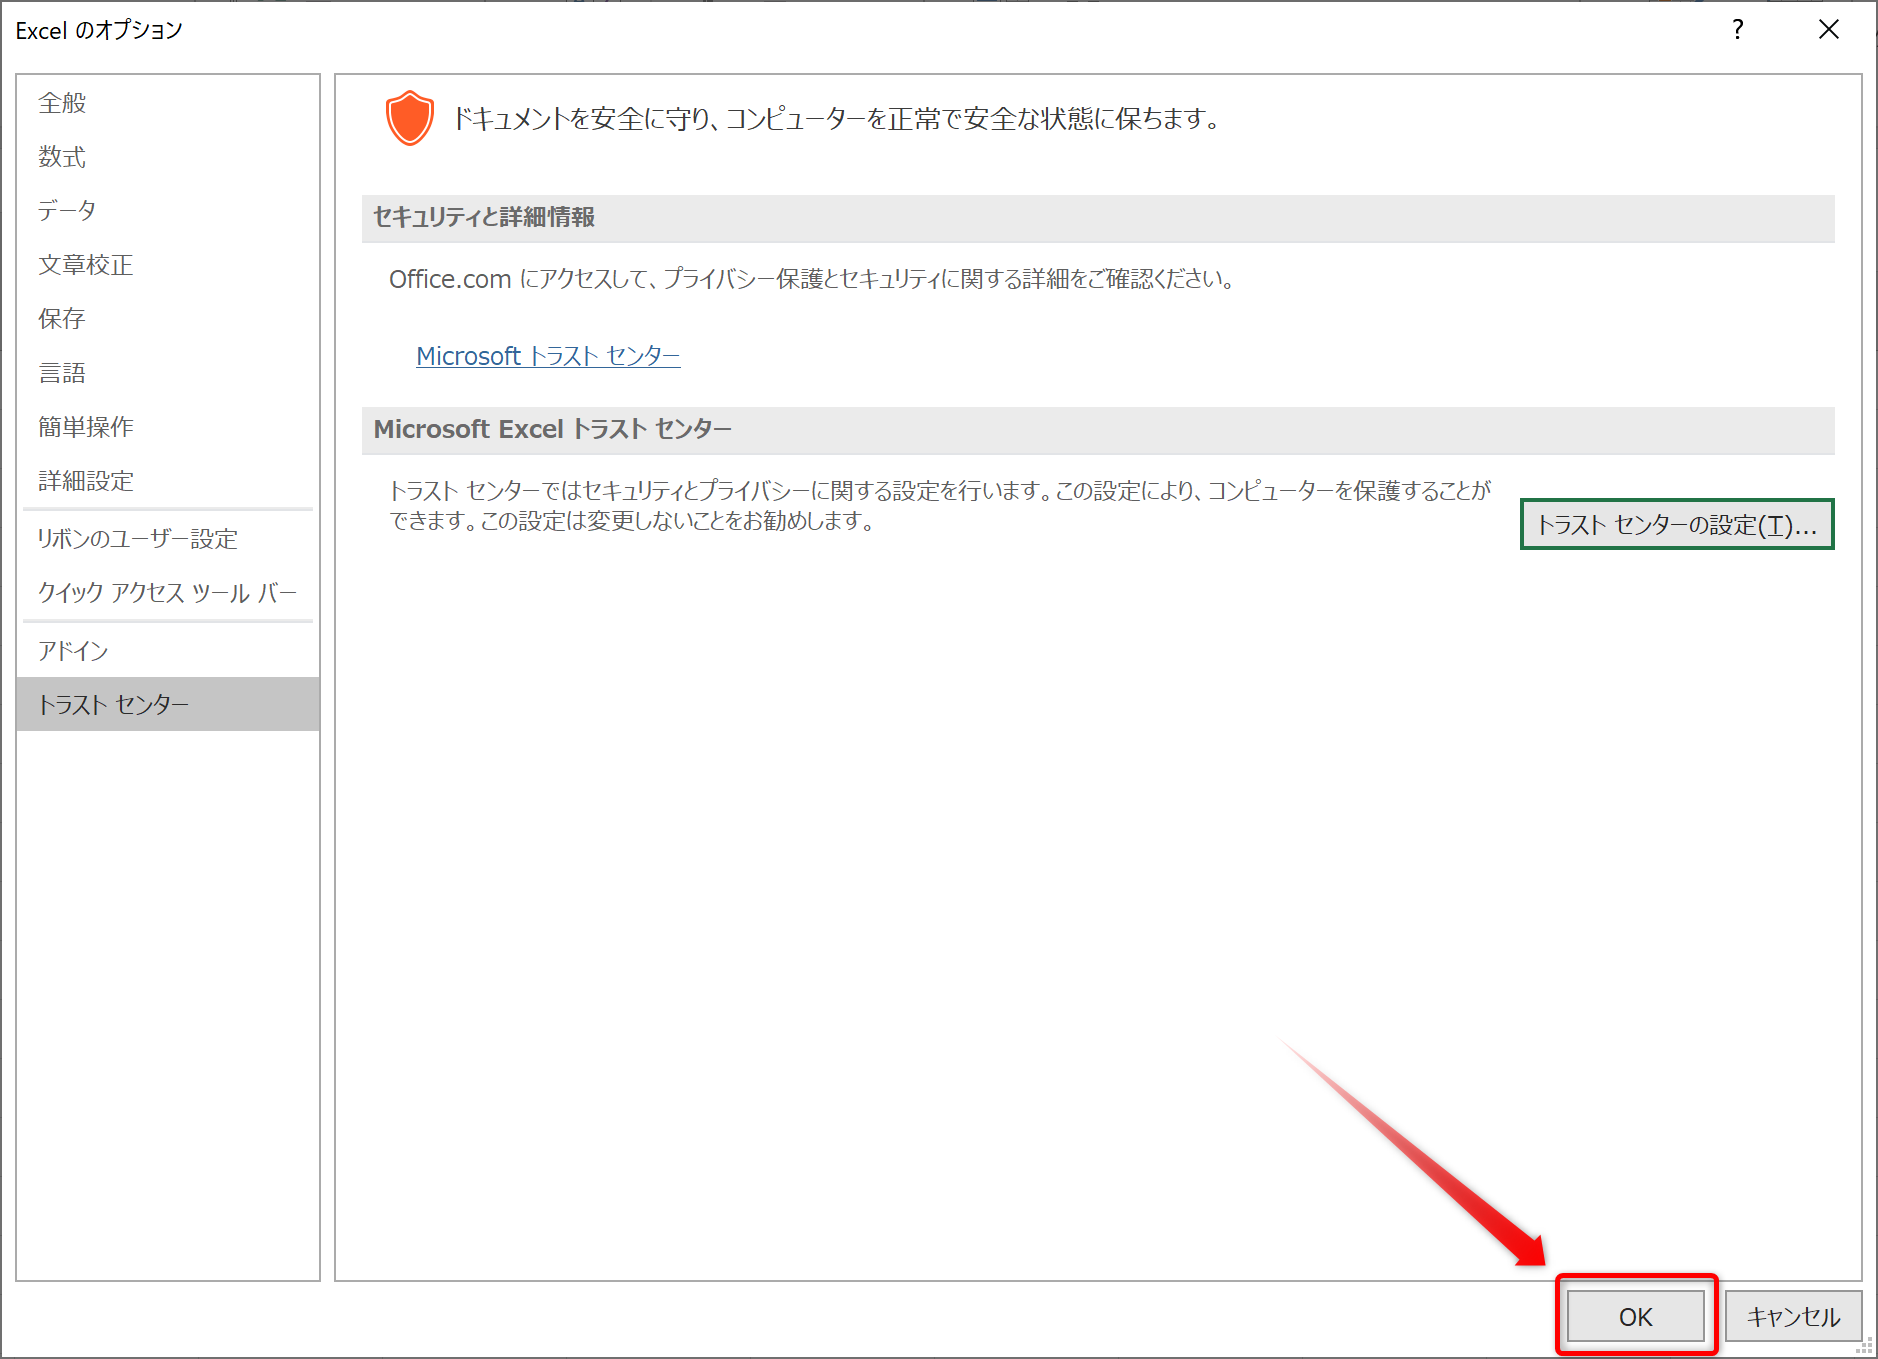
Task: Select 数式 in the sidebar
Action: tap(168, 157)
